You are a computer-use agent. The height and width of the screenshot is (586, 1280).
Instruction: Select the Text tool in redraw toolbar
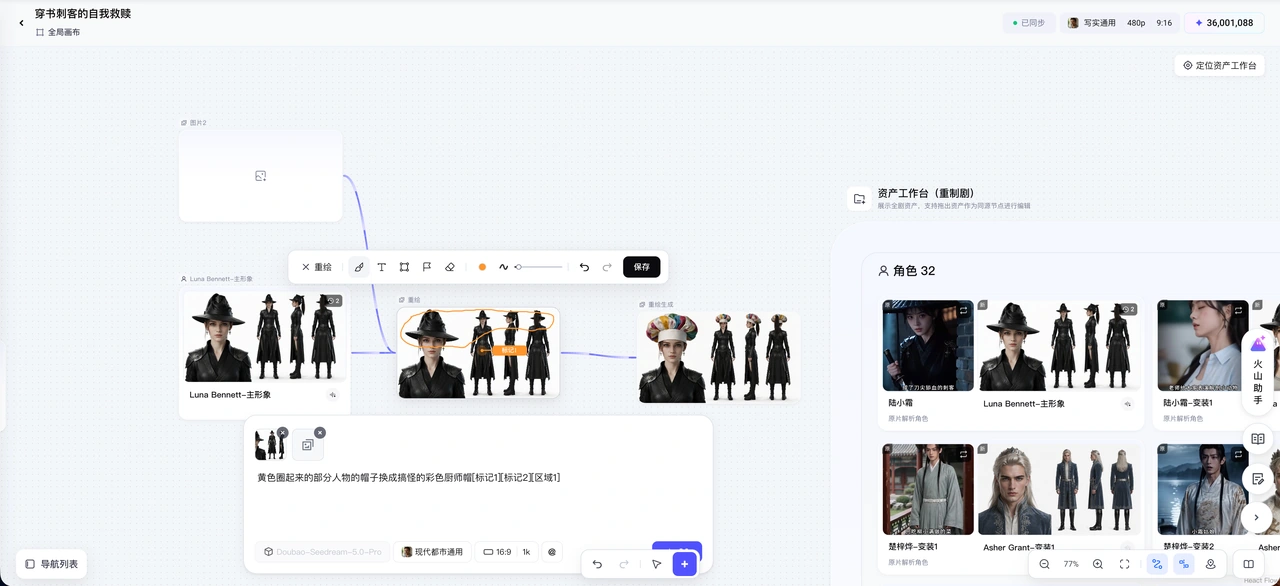(381, 267)
